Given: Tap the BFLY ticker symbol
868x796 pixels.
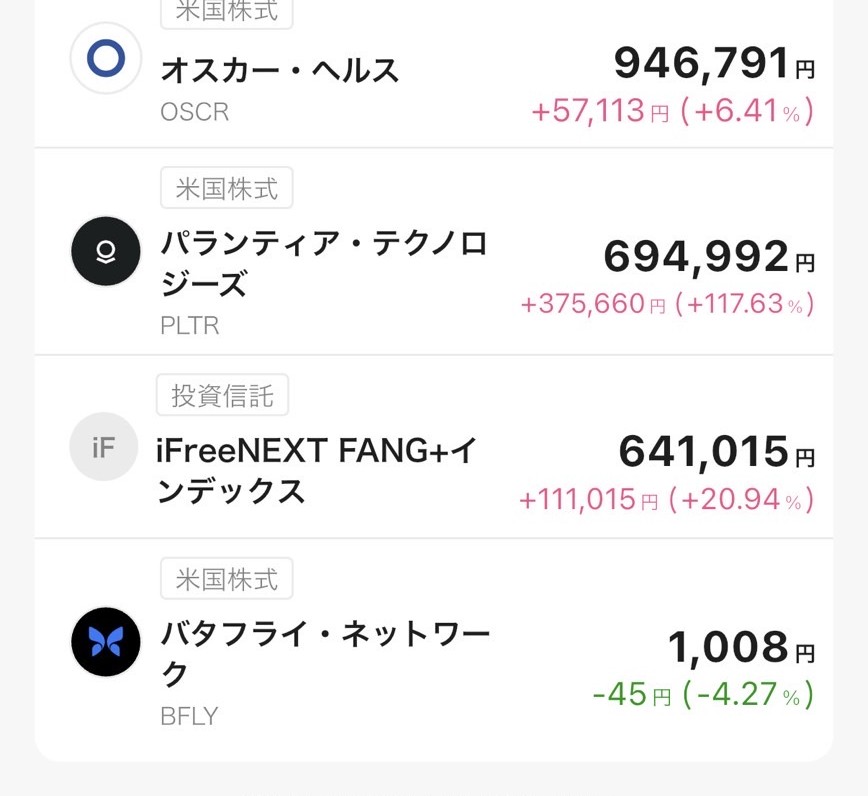Looking at the screenshot, I should click(189, 716).
